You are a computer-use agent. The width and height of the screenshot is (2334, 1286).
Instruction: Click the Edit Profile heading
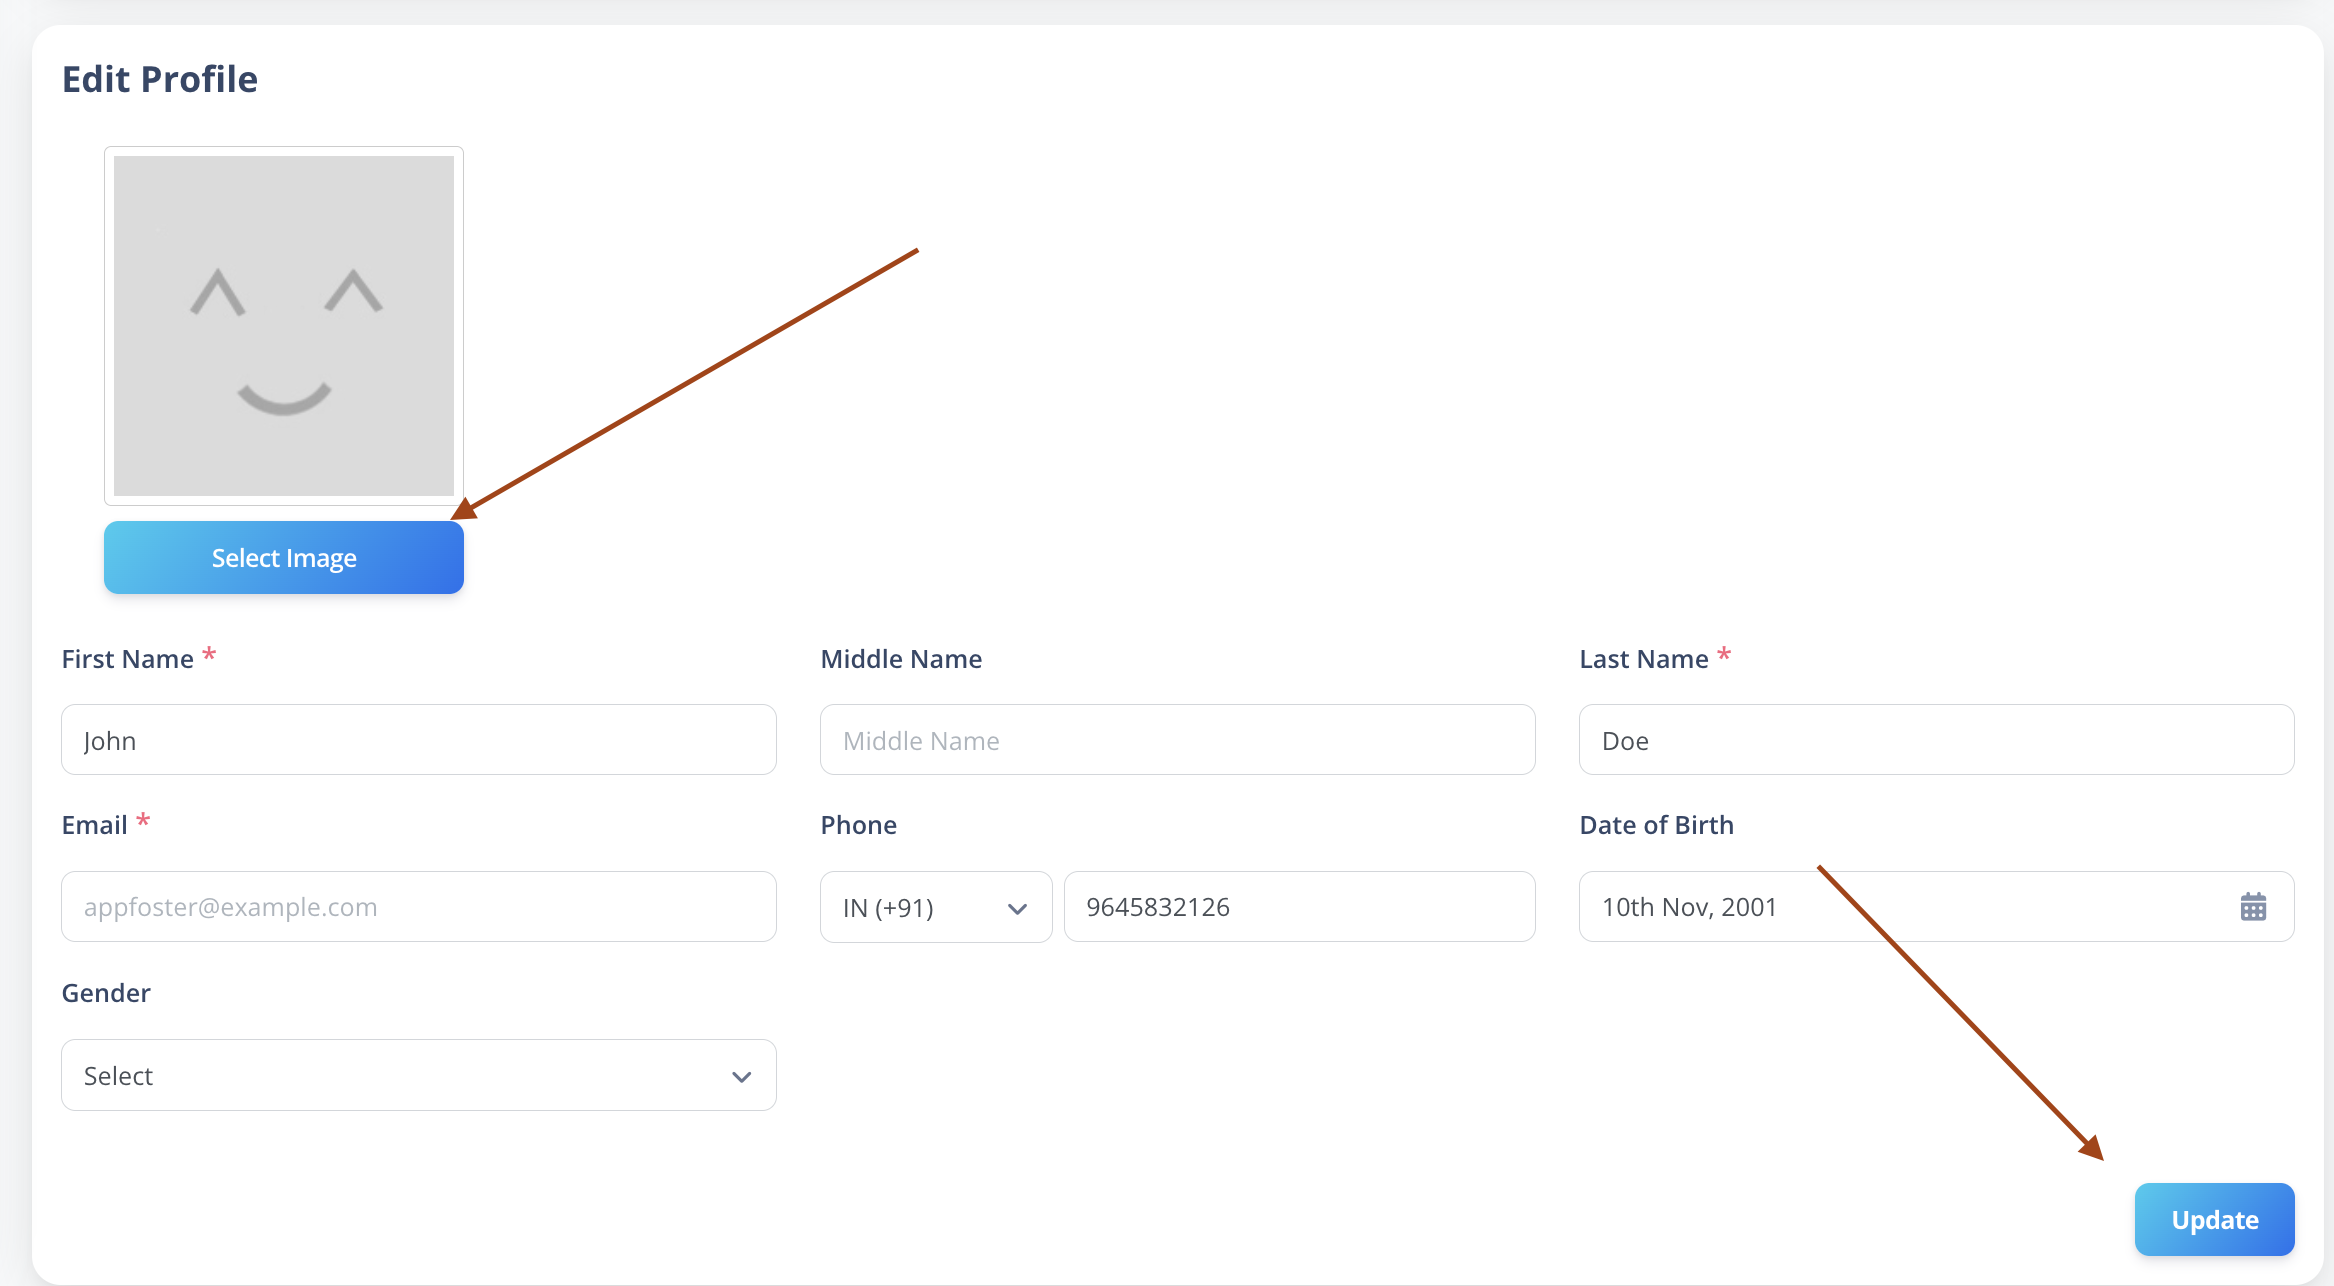[160, 79]
